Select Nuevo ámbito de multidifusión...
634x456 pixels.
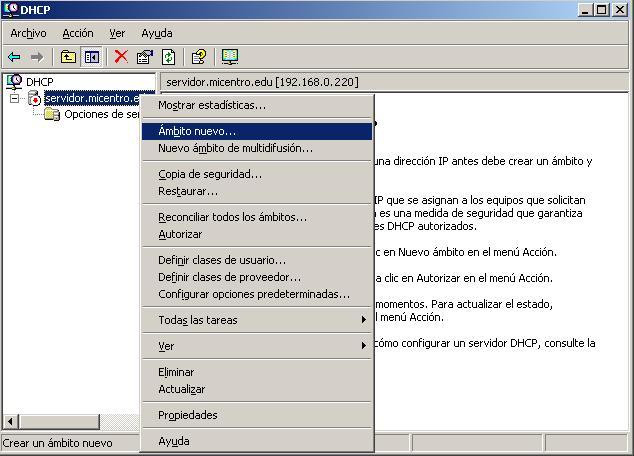click(235, 148)
